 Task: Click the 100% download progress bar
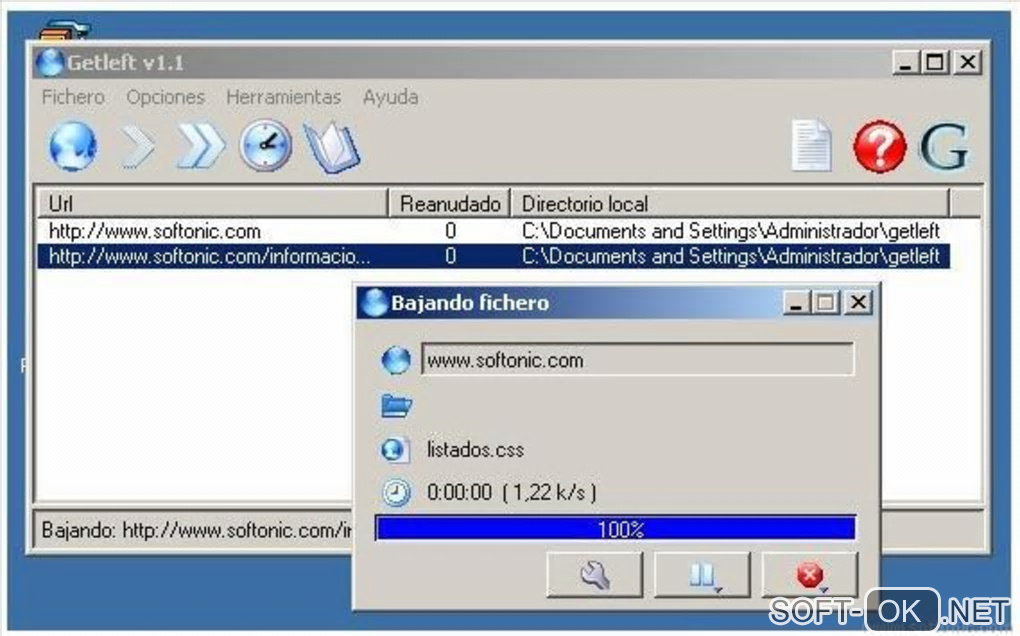615,528
